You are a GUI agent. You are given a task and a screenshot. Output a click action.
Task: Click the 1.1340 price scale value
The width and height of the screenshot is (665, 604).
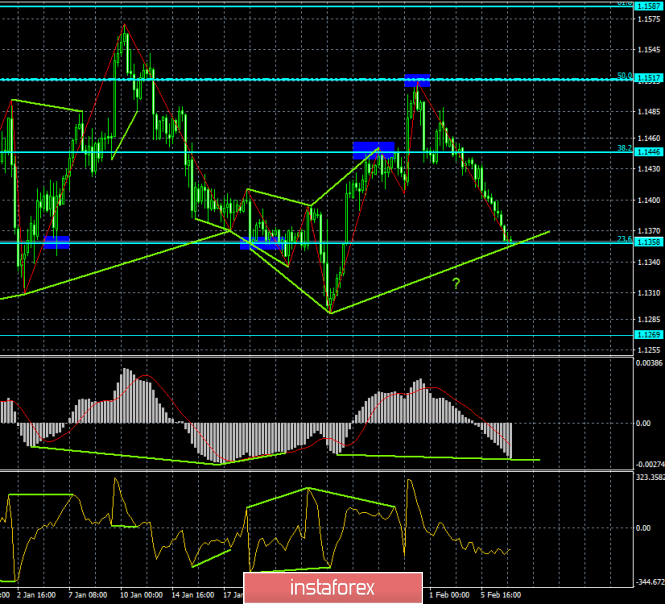(x=649, y=262)
